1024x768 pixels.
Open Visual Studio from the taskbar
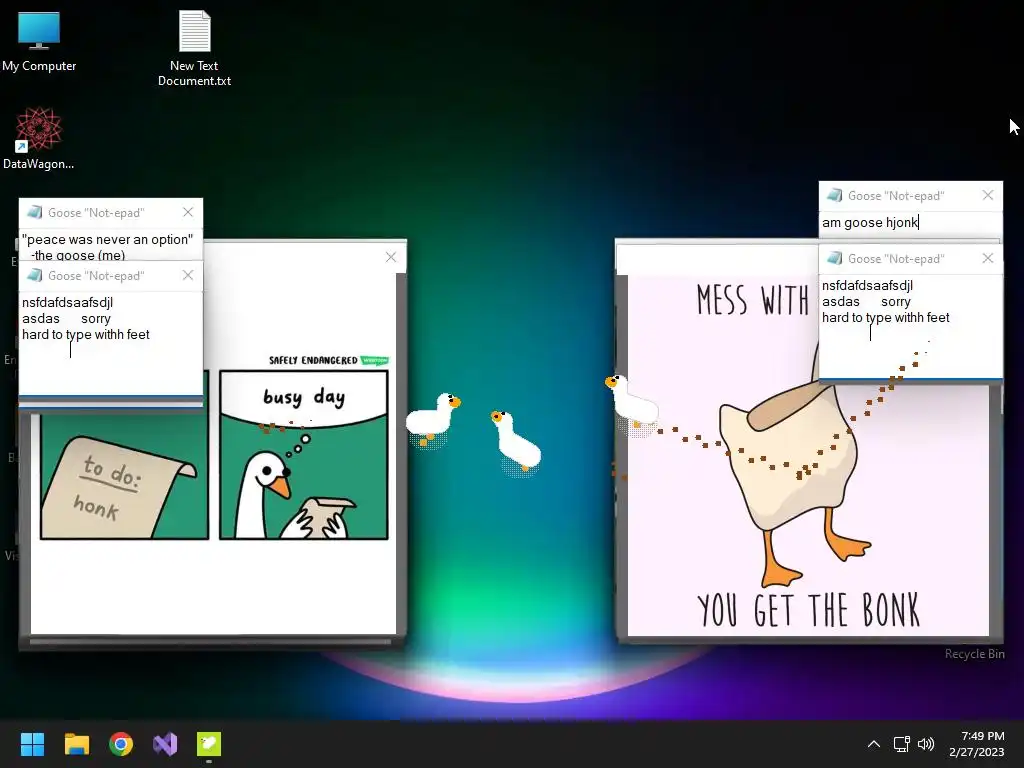point(165,744)
